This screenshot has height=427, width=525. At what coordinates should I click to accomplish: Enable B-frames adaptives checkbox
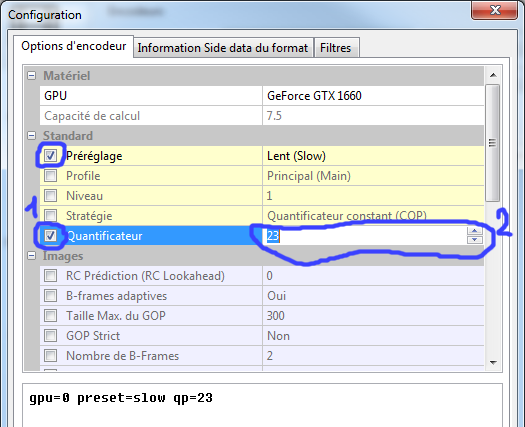coord(51,296)
